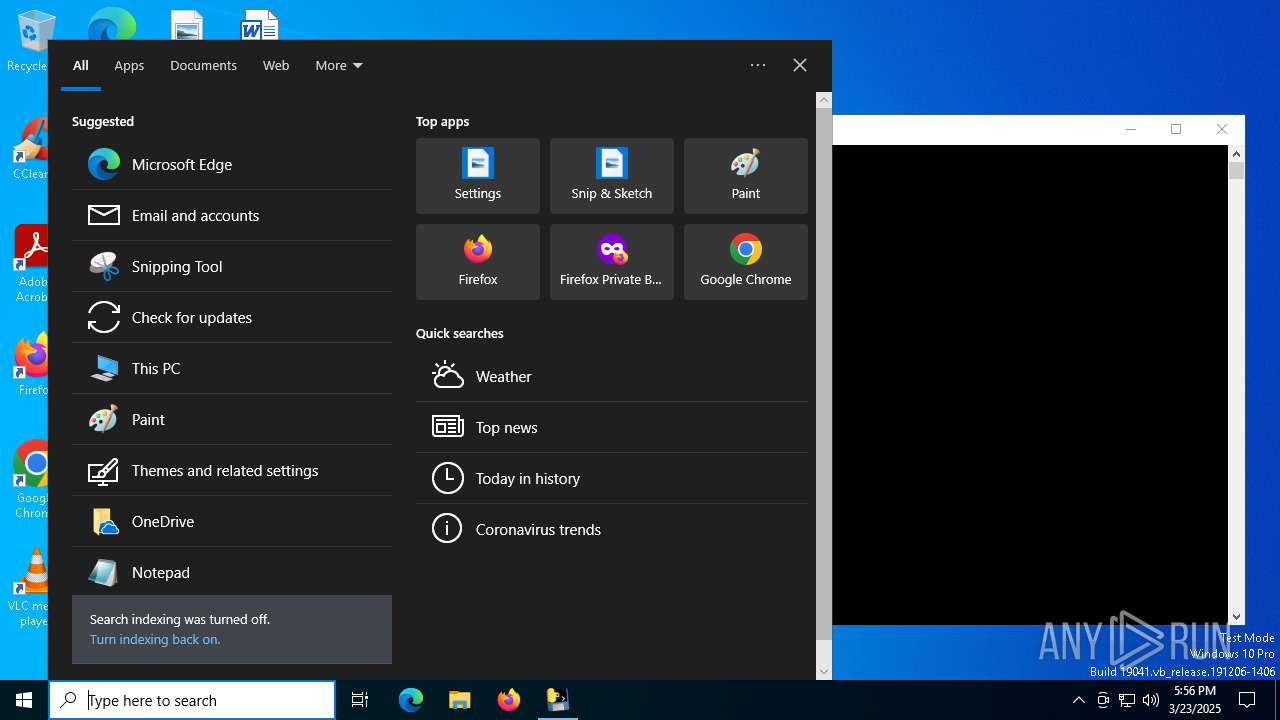Screen dimensions: 1280x720
Task: Expand the More filter dropdown
Action: click(x=338, y=65)
